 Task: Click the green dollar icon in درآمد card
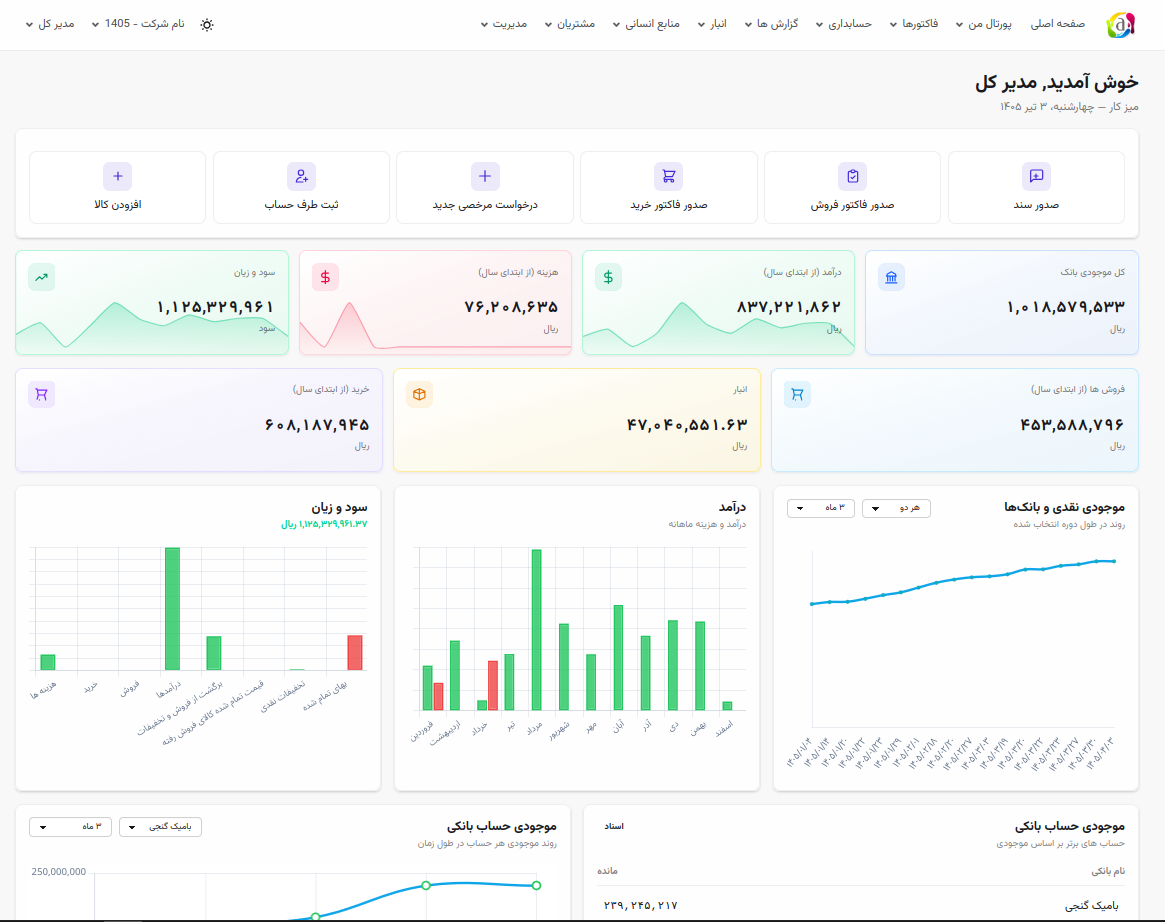pos(608,277)
